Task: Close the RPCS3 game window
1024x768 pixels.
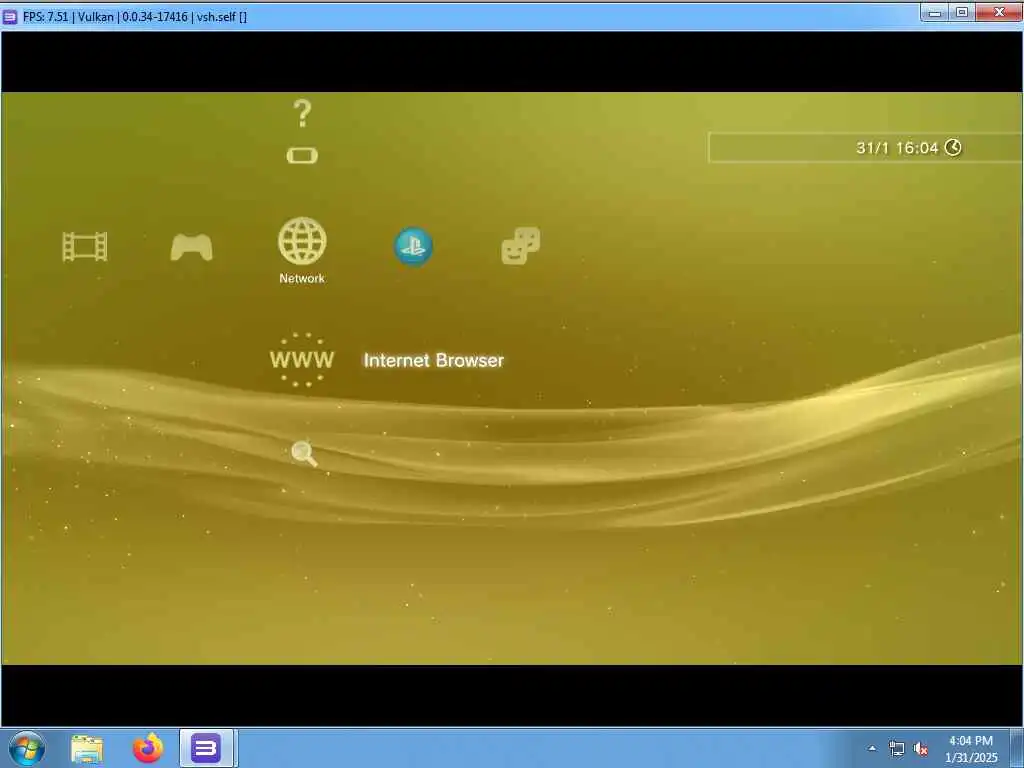Action: pyautogui.click(x=999, y=12)
